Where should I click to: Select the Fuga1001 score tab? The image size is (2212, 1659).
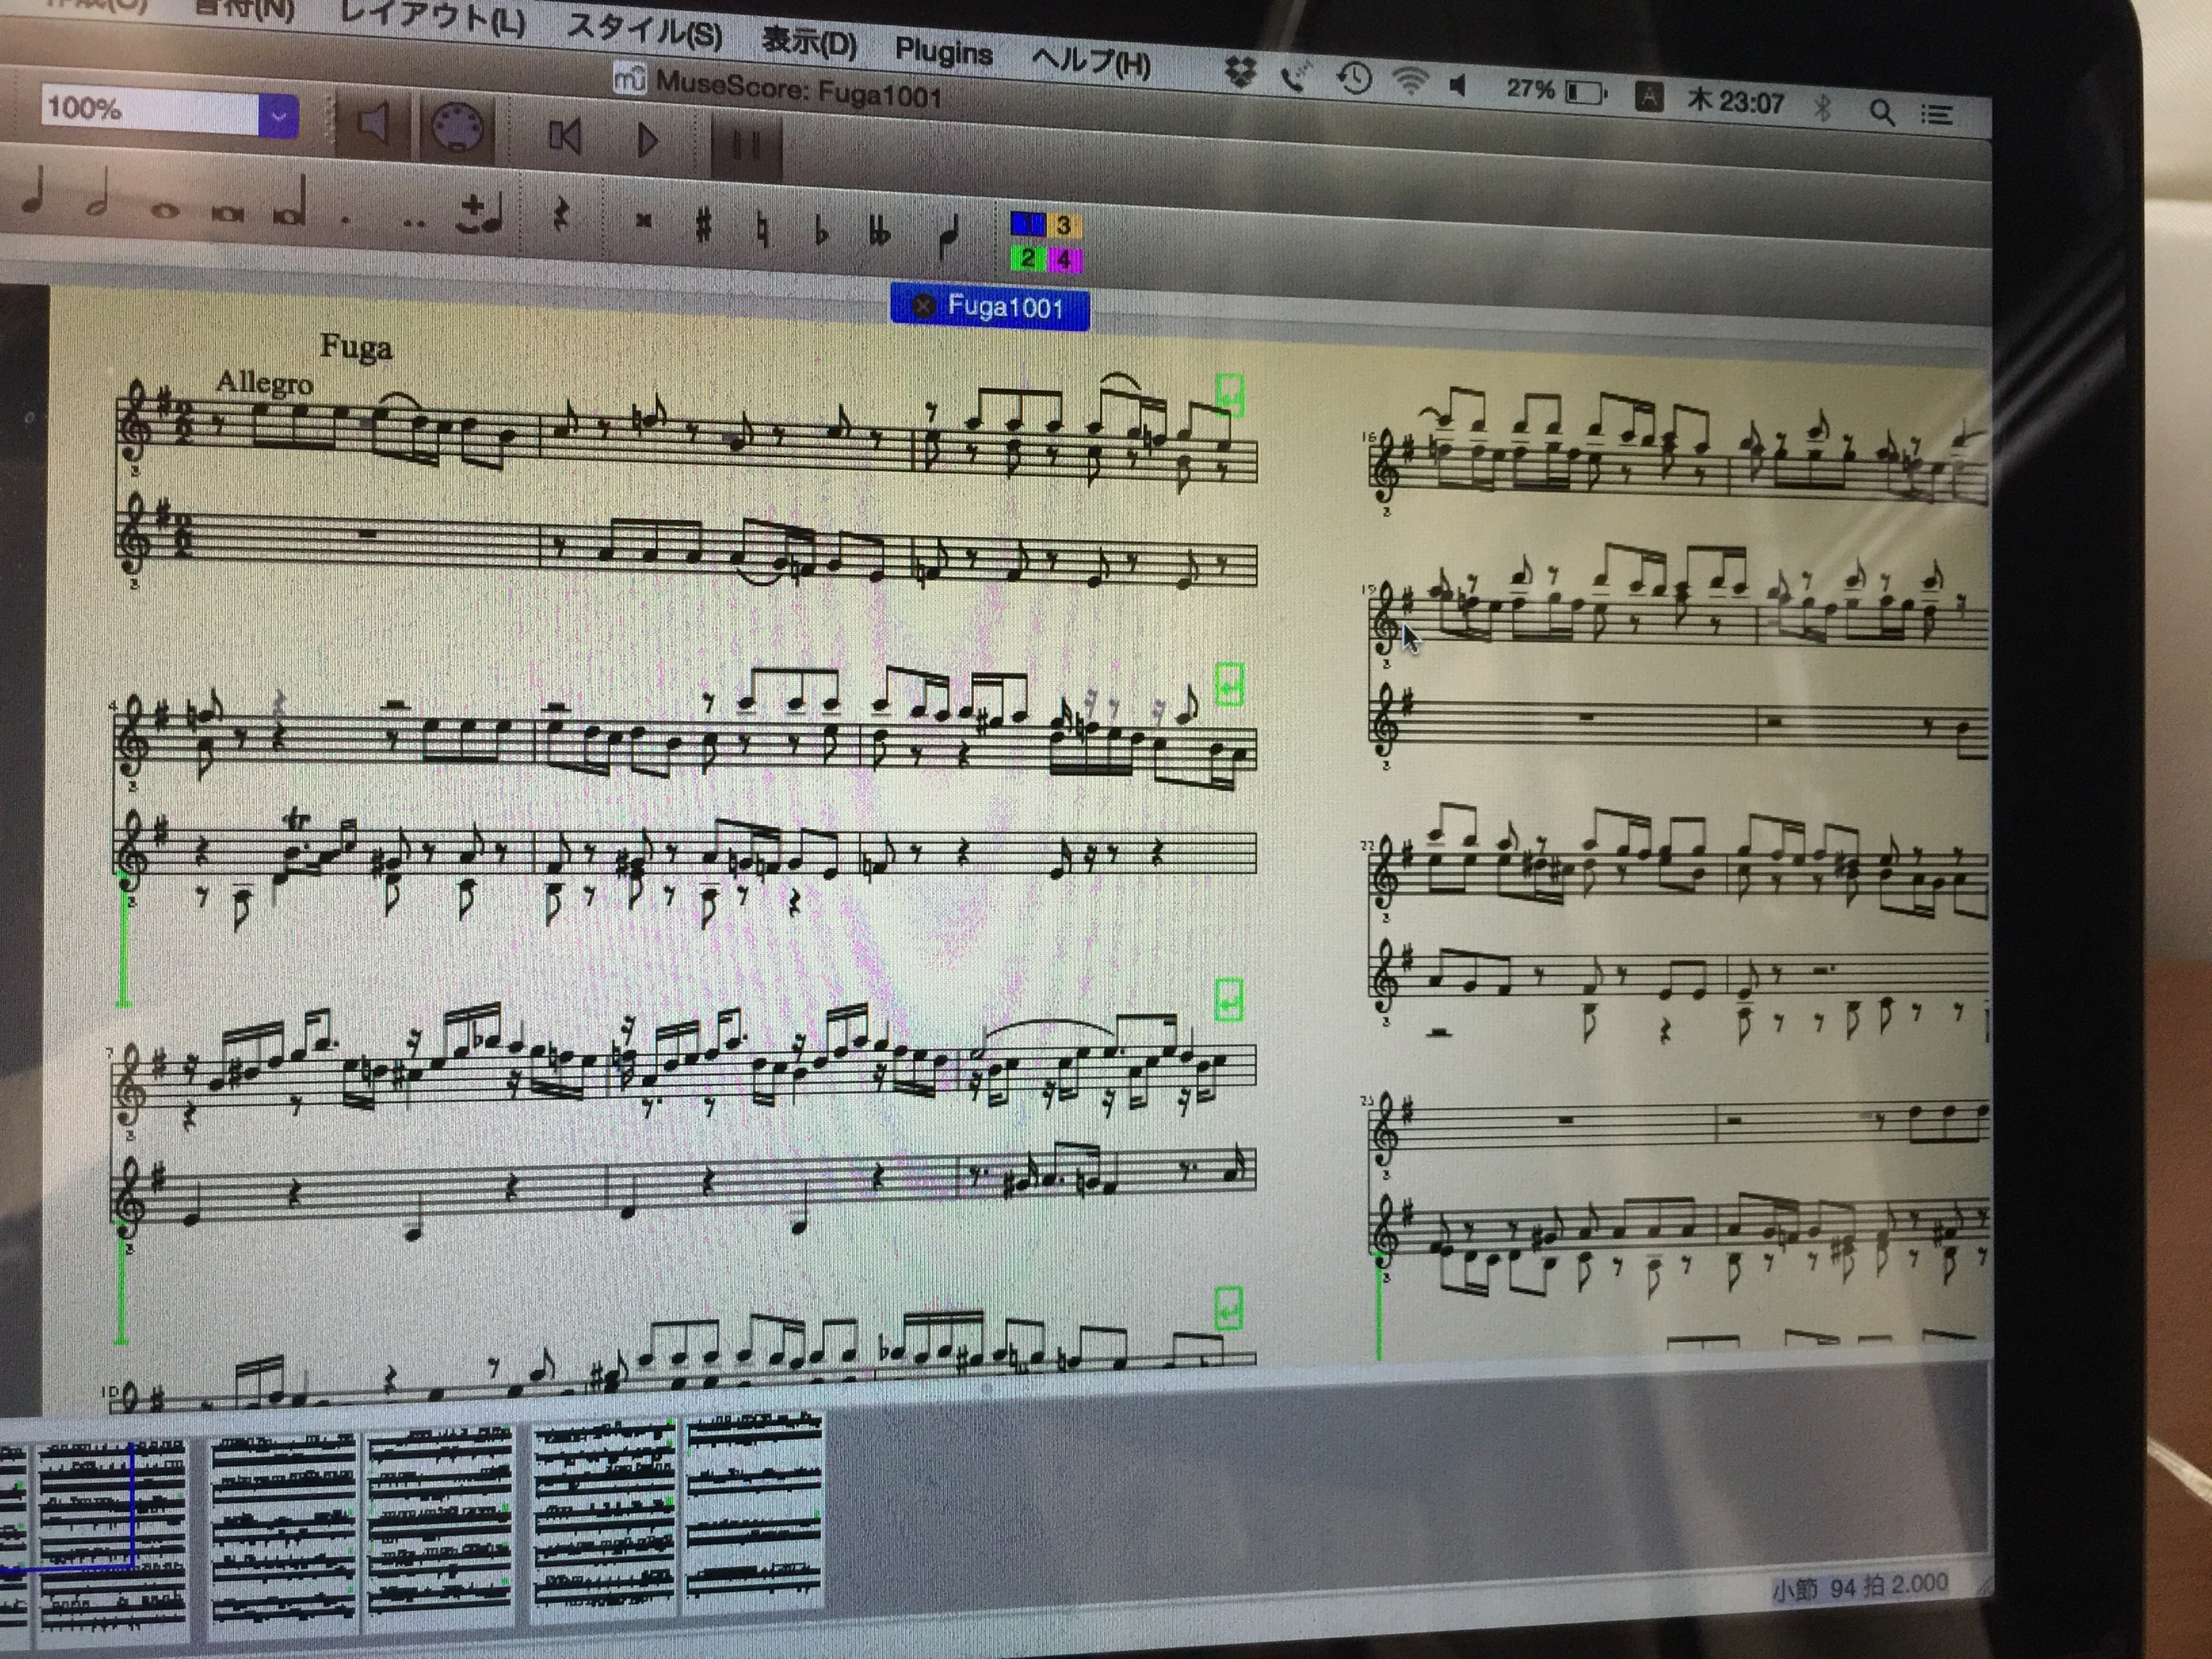click(x=989, y=307)
